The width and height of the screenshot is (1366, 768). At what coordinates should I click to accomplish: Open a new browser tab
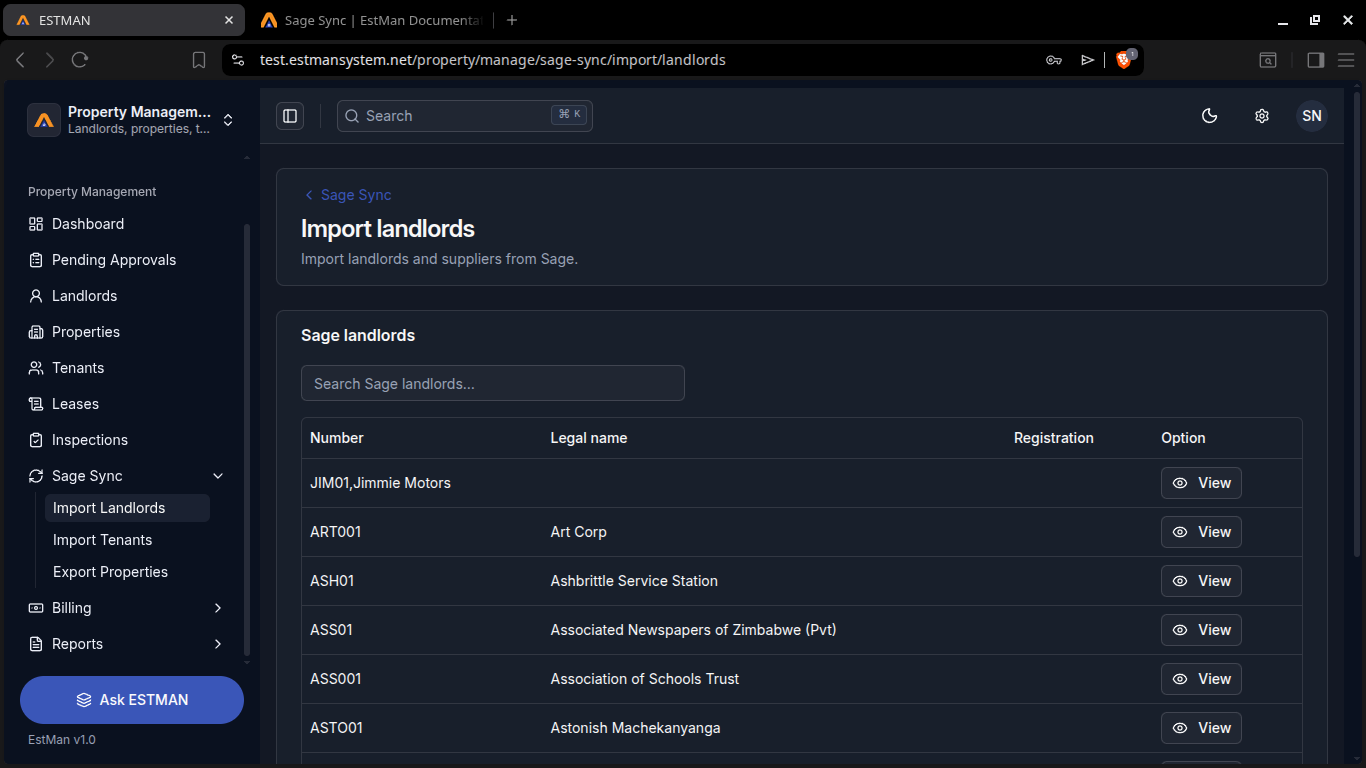pos(512,20)
